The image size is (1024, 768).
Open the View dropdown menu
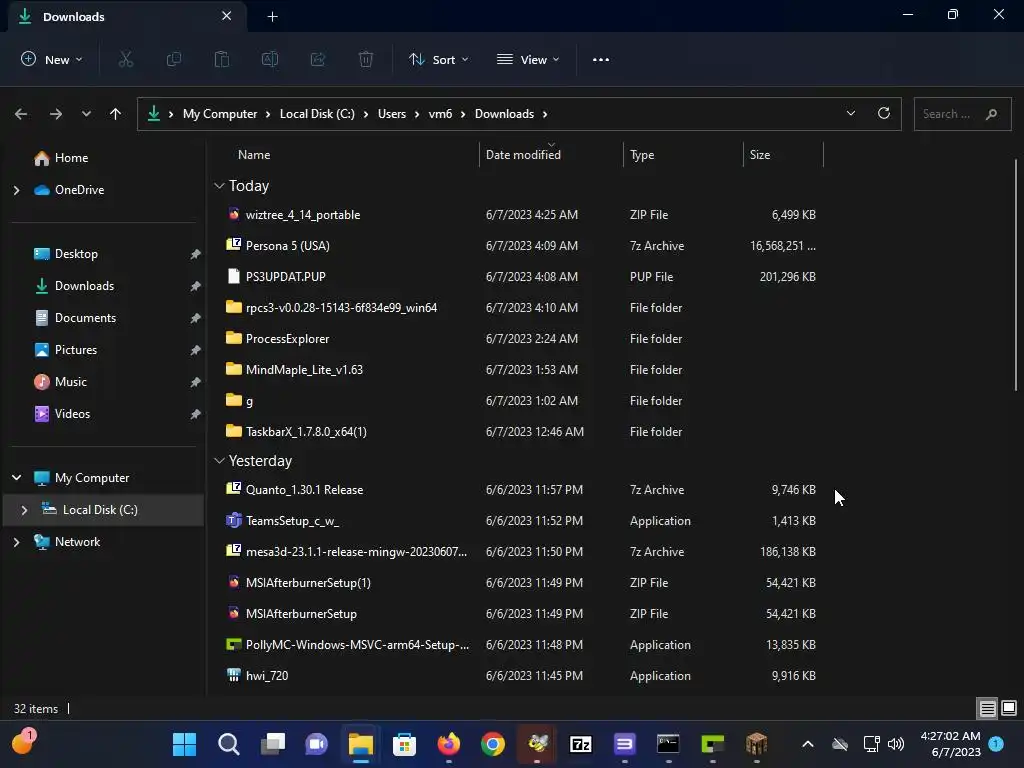[528, 59]
